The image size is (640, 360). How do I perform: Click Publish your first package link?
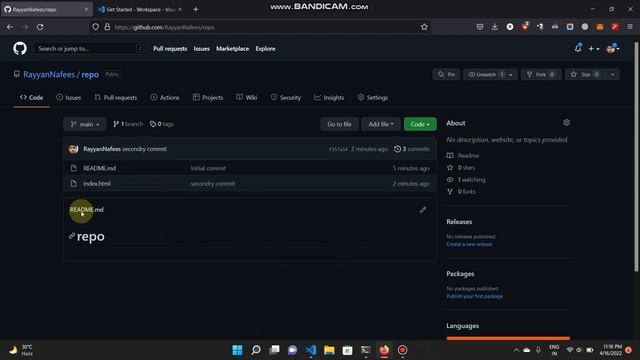(474, 296)
